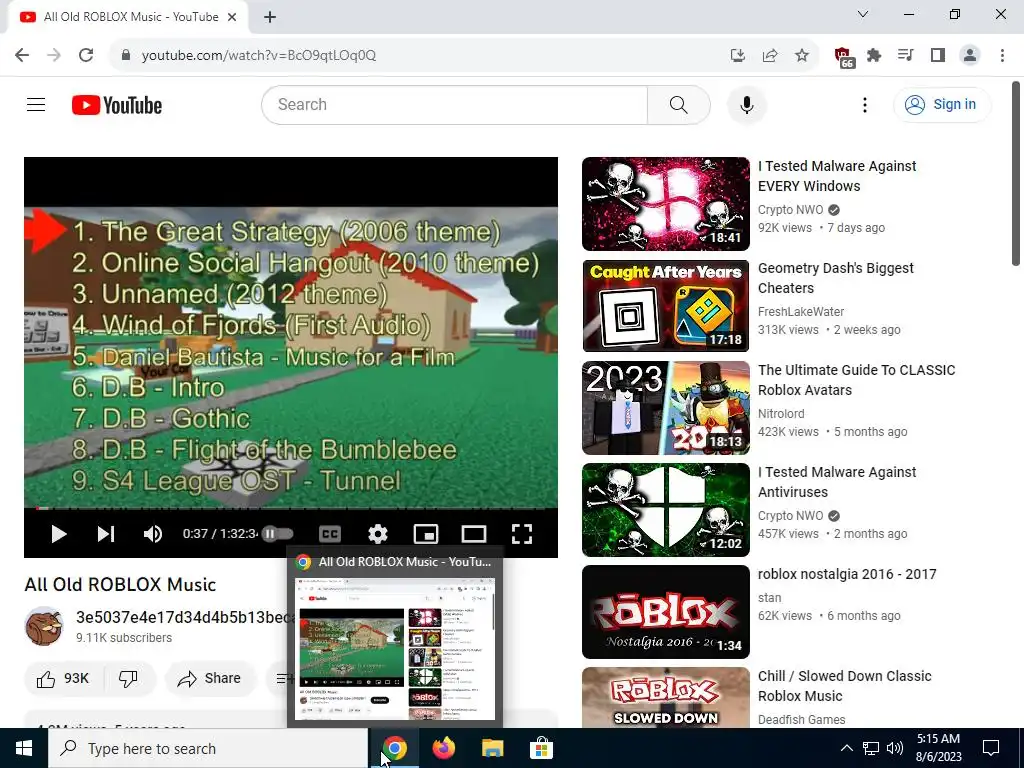Click the Sign in button
This screenshot has width=1024, height=768.
pos(942,104)
